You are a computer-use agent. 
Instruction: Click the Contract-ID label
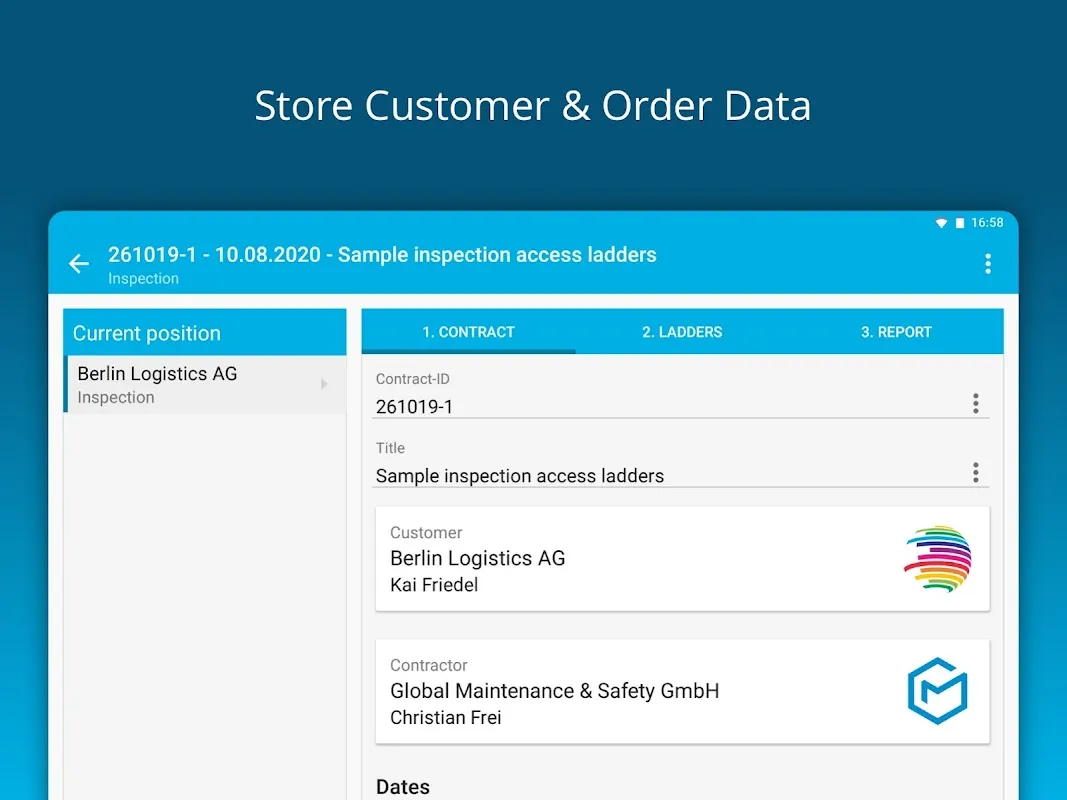(x=412, y=379)
